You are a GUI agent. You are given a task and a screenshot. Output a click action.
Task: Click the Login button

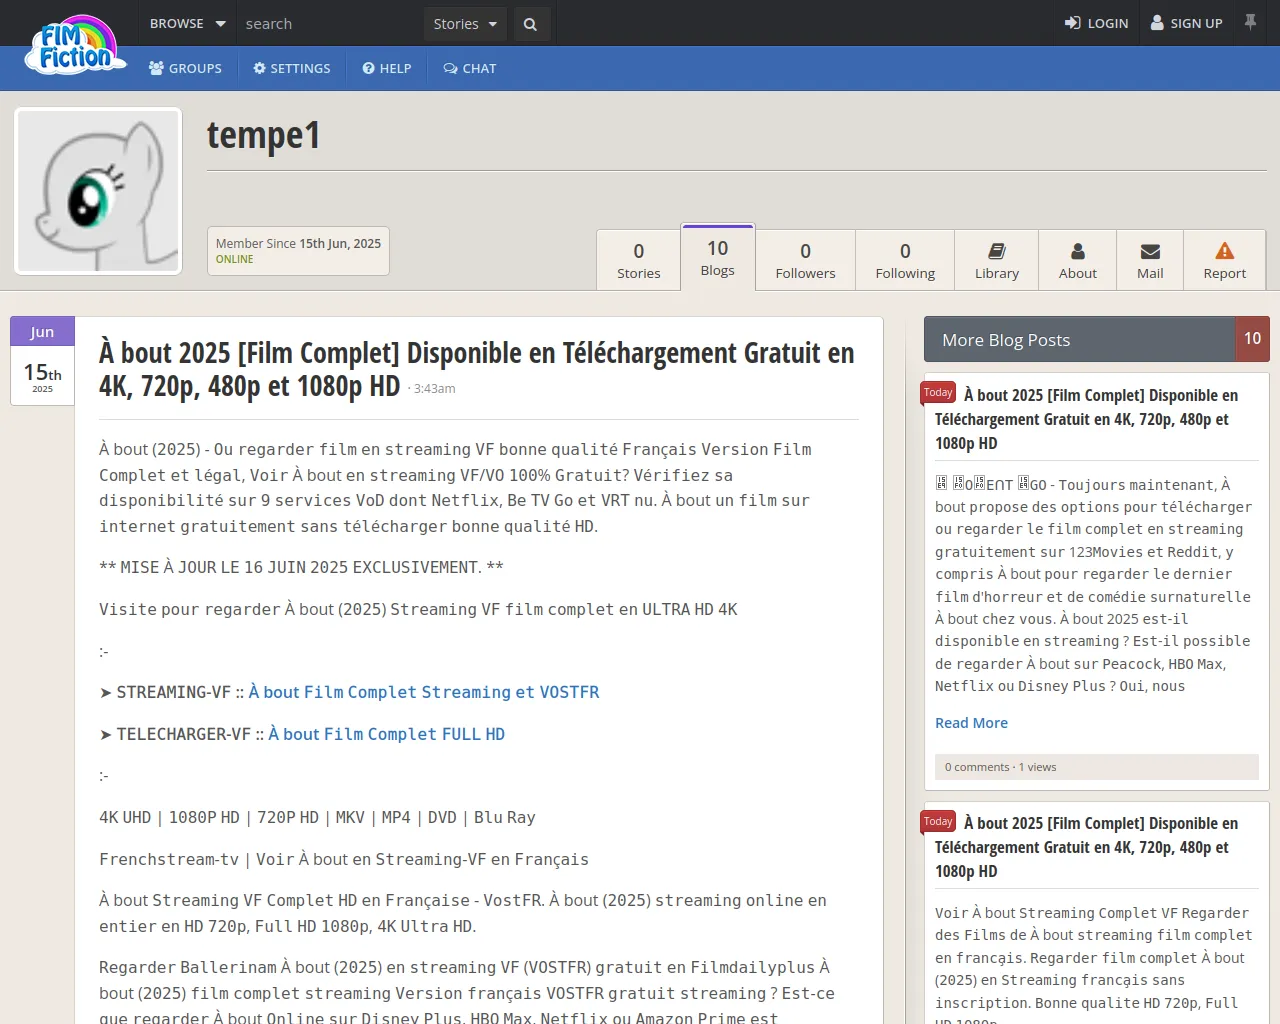(1096, 23)
